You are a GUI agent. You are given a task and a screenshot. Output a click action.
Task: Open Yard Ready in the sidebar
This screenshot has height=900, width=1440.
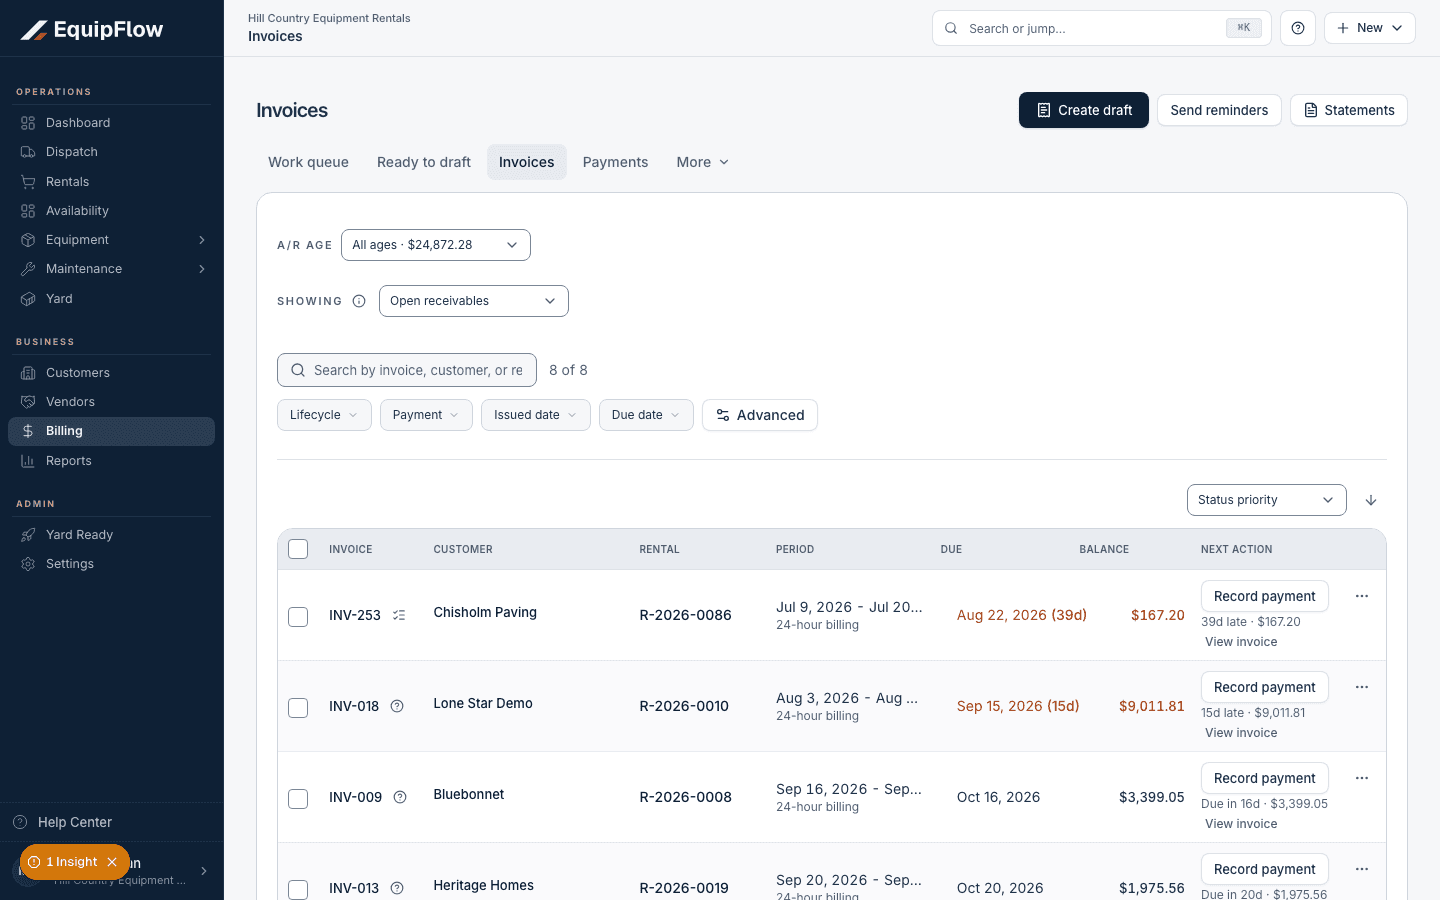tap(111, 535)
